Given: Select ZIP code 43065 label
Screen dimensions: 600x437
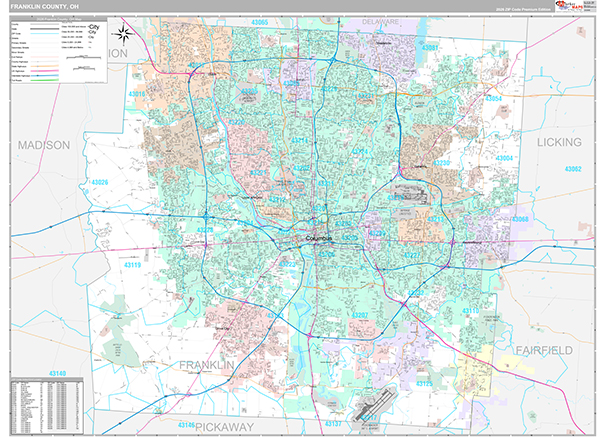Looking at the screenshot, I should click(x=260, y=22).
